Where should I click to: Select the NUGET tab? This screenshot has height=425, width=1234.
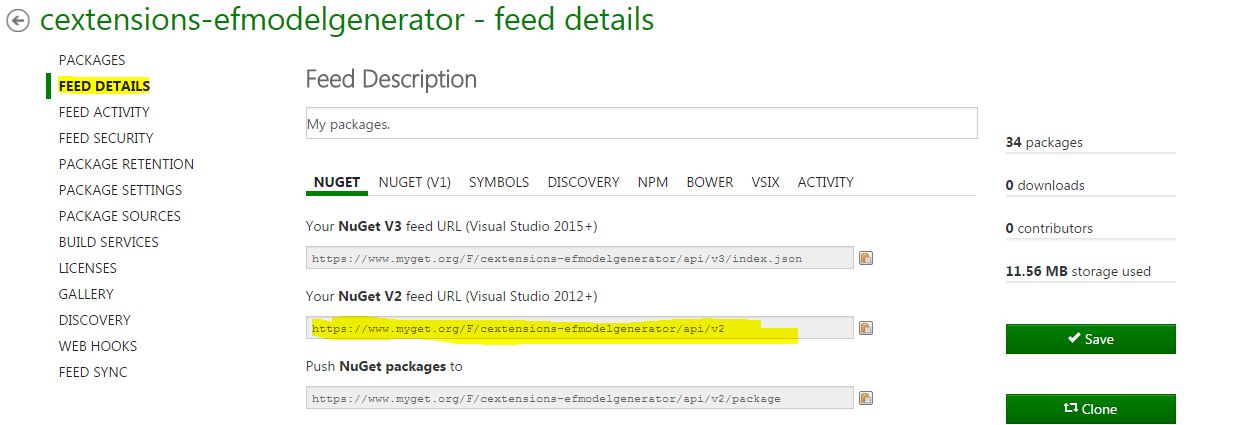point(337,182)
